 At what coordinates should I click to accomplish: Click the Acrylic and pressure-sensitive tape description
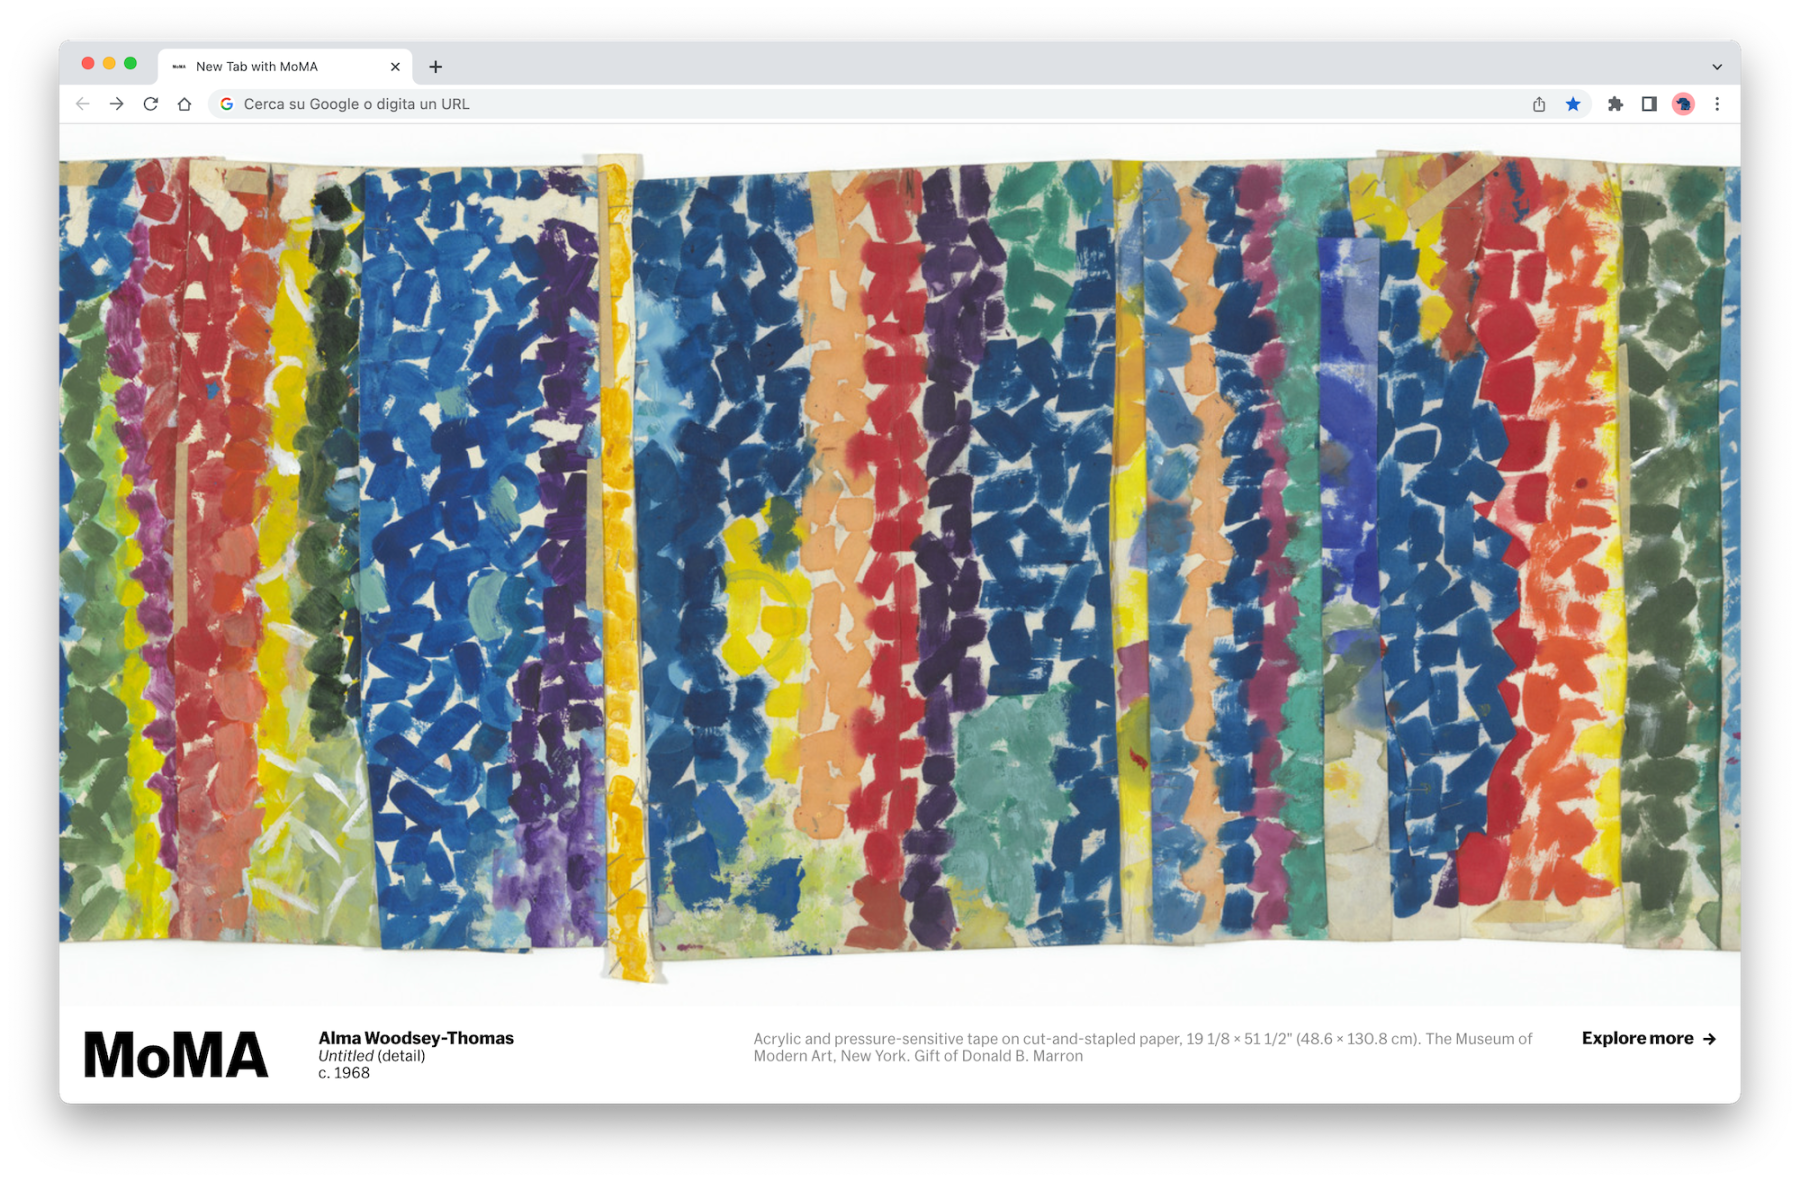(x=1143, y=1047)
